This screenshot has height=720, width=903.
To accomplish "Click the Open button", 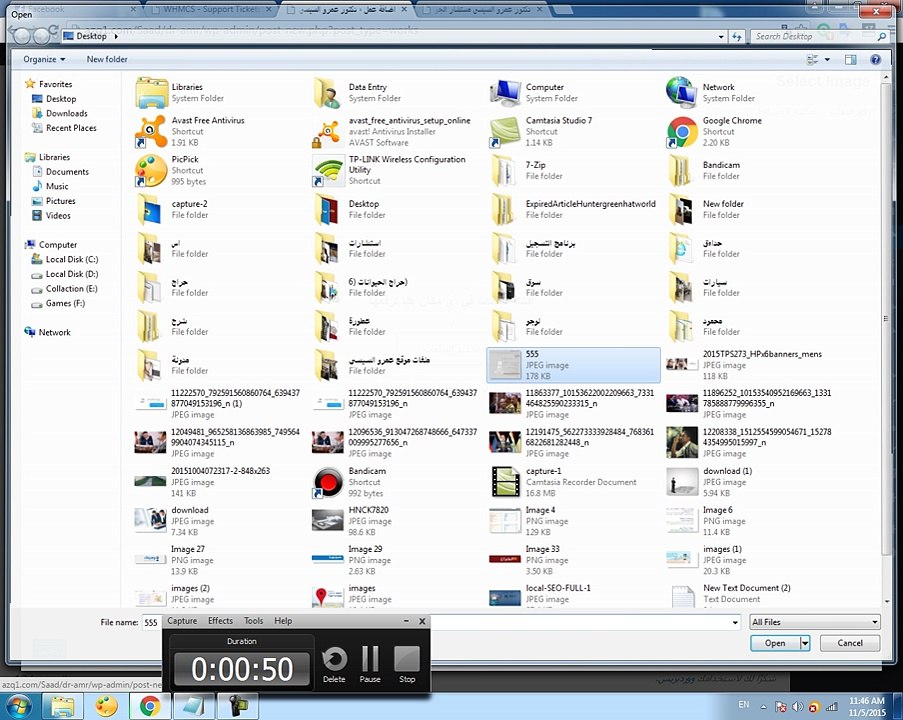I will coord(775,643).
